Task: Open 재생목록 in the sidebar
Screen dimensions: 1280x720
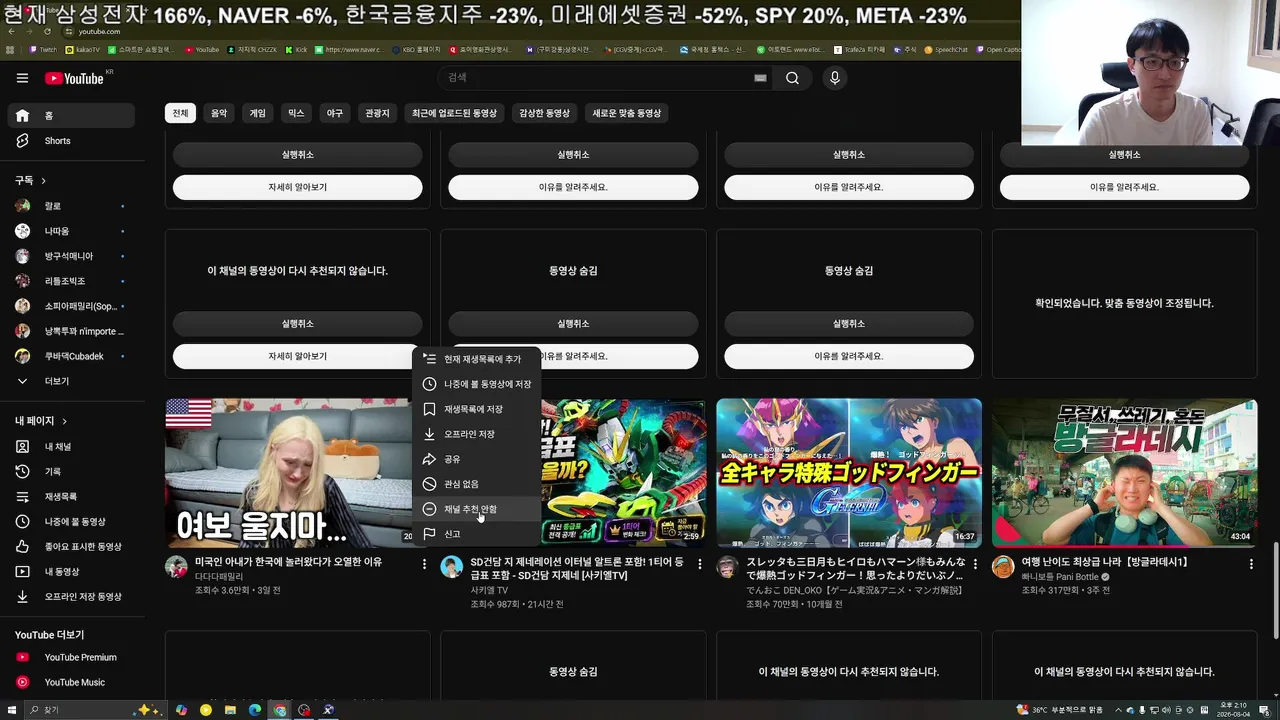Action: pyautogui.click(x=70, y=497)
